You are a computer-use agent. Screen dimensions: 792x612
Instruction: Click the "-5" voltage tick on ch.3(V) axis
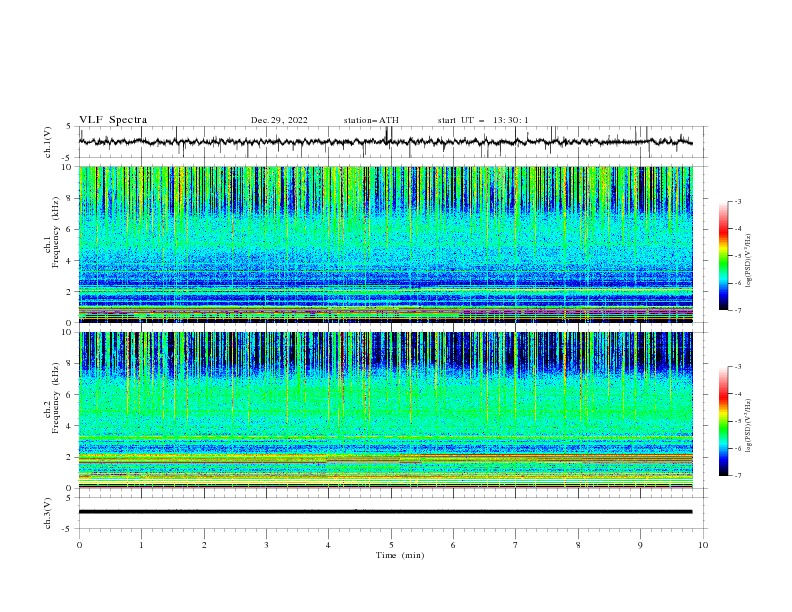67,529
